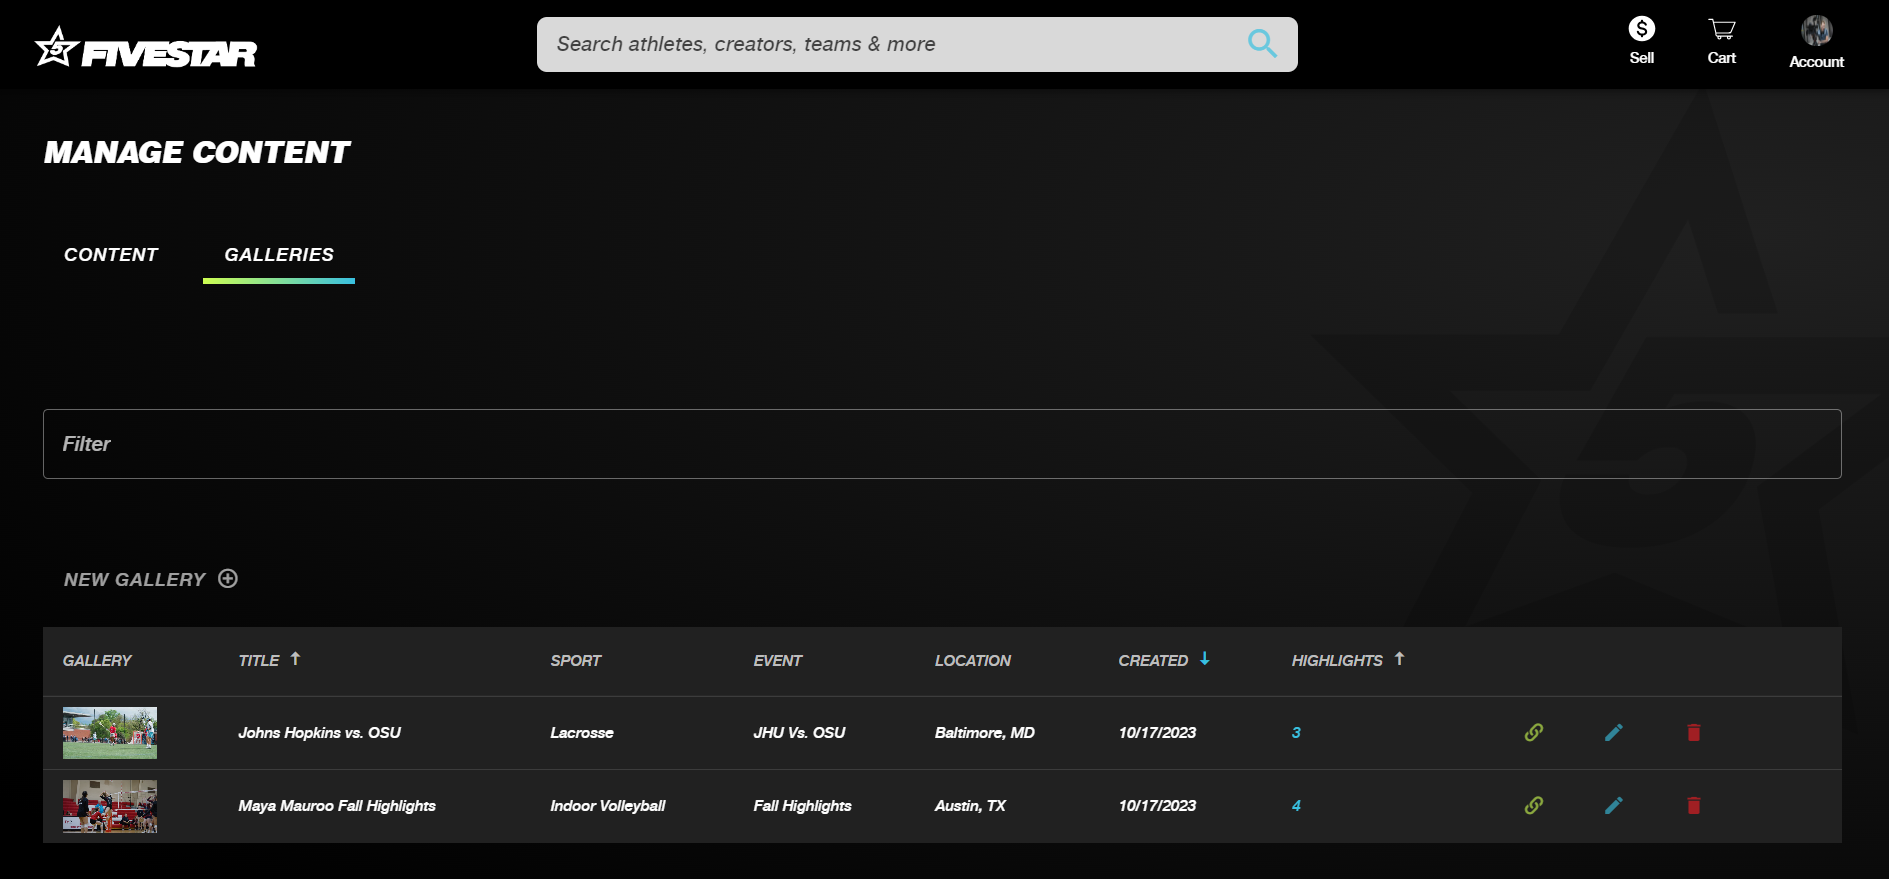
Task: Click the Event column header
Action: click(x=778, y=661)
